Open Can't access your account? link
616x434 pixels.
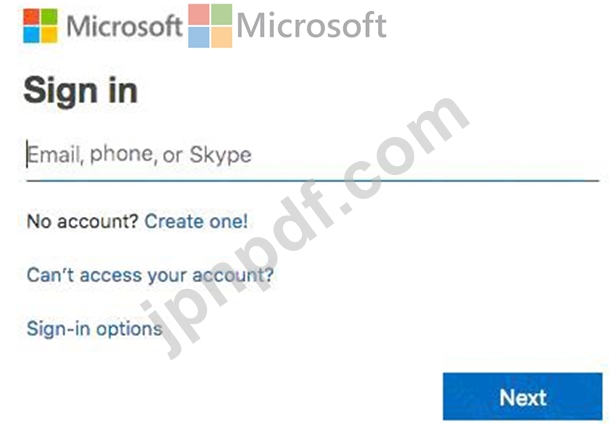150,275
